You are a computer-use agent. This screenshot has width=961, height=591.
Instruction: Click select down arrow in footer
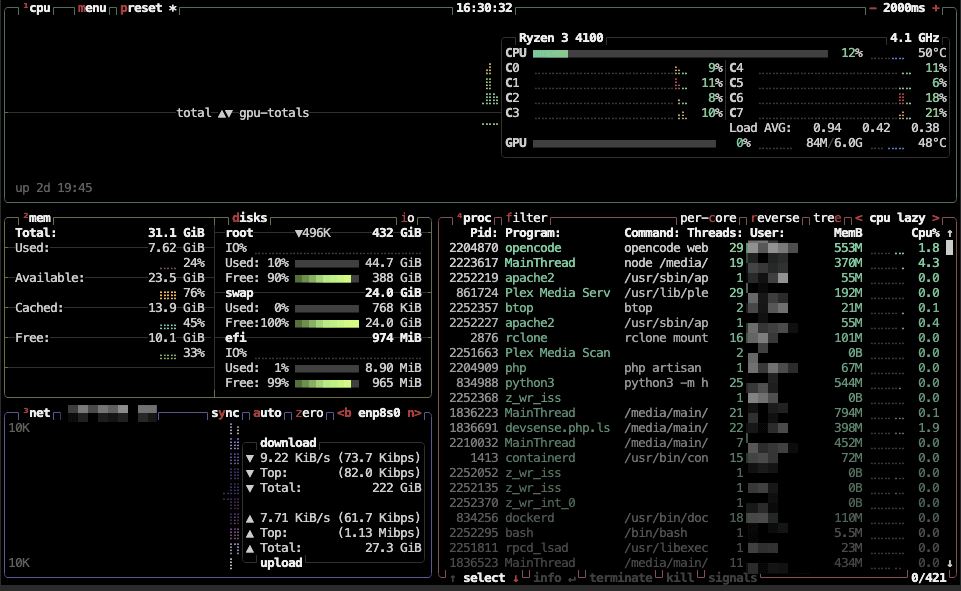click(x=515, y=578)
